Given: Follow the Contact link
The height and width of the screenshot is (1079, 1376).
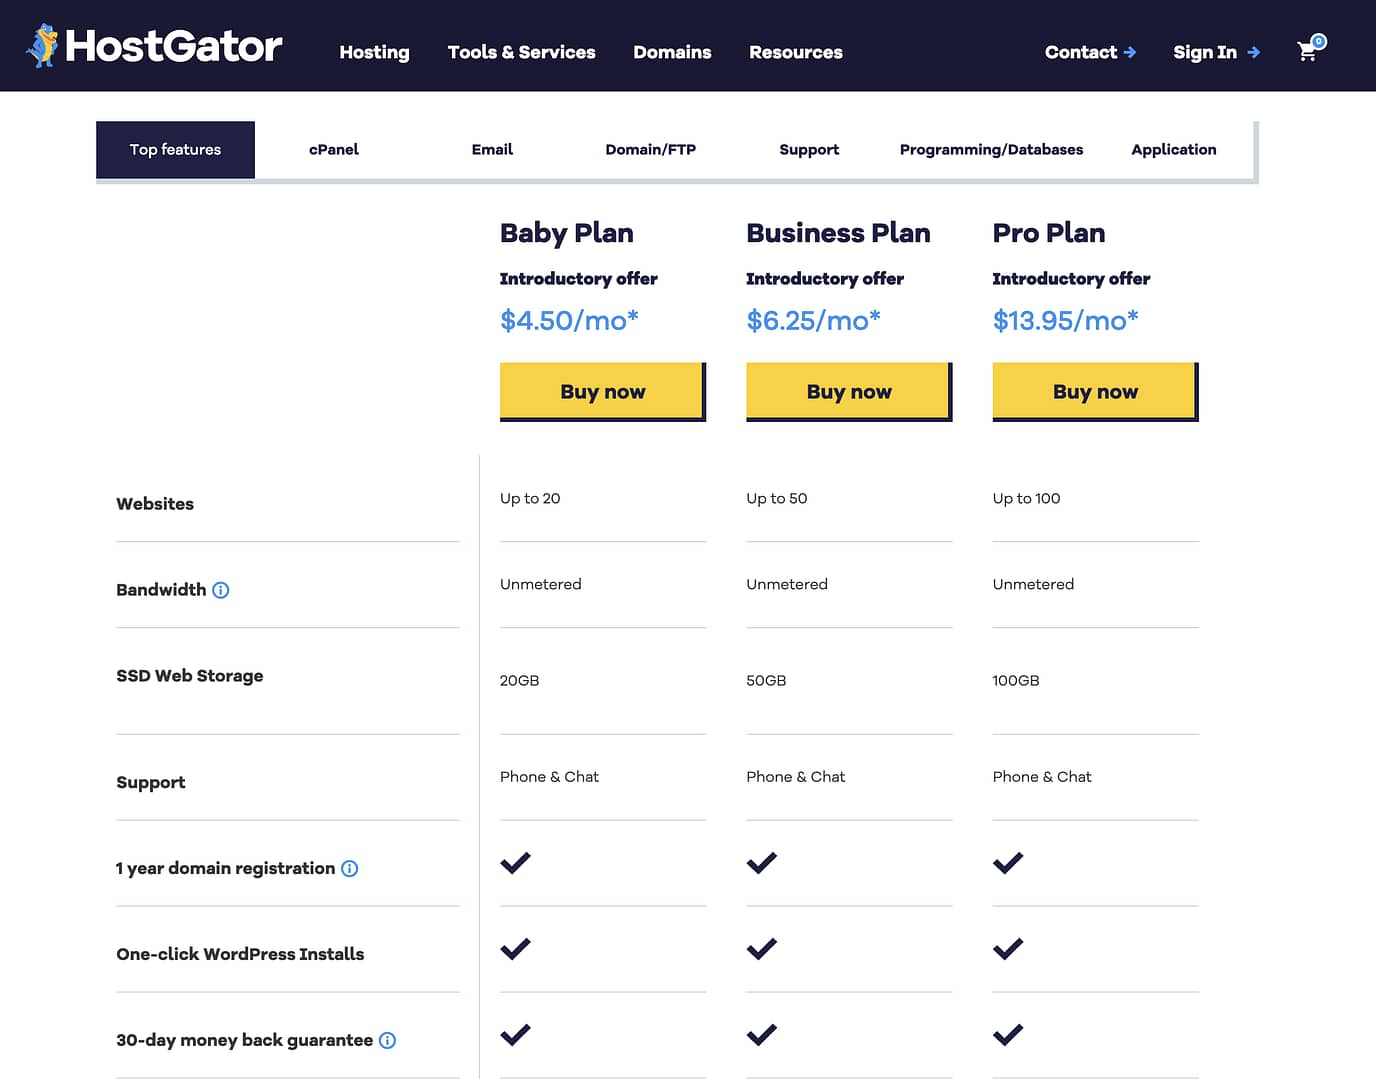Looking at the screenshot, I should (1090, 52).
